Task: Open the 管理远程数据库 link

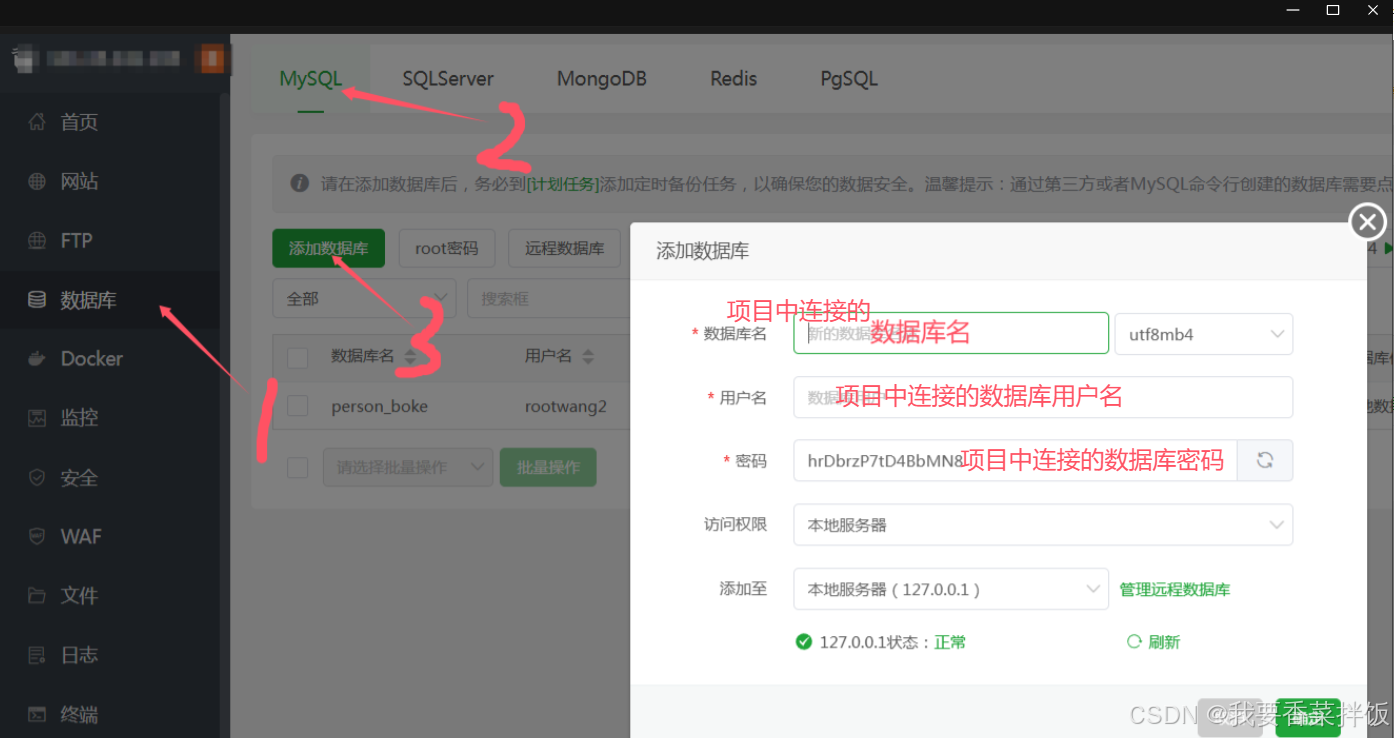Action: pyautogui.click(x=1175, y=589)
